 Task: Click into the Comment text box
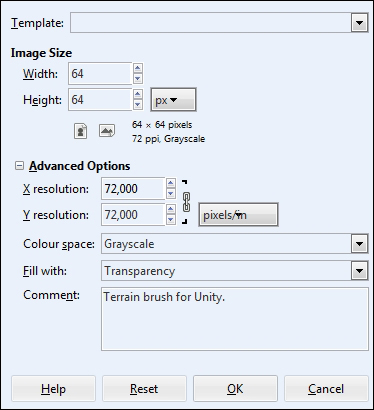tap(235, 319)
